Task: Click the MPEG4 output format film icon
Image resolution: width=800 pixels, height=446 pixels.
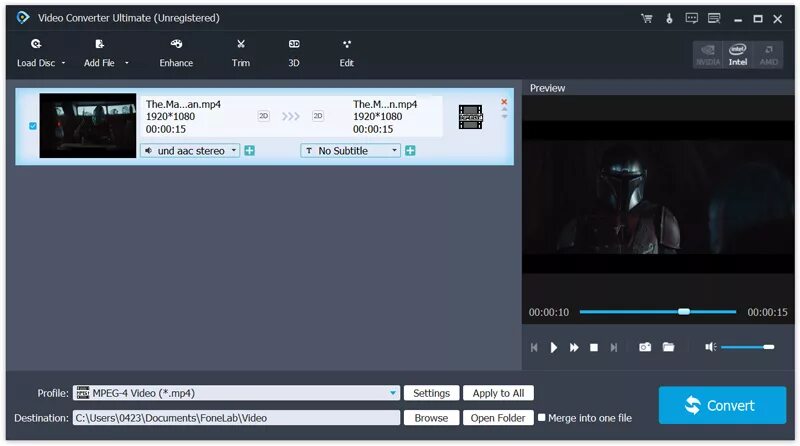Action: (470, 117)
